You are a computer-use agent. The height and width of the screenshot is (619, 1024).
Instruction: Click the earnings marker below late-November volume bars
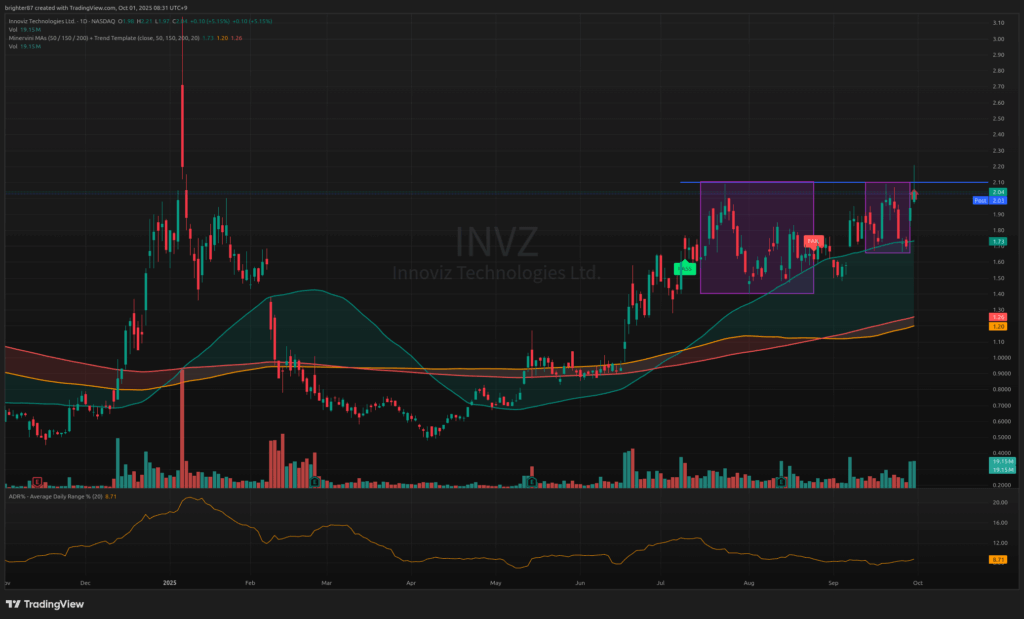(x=37, y=482)
